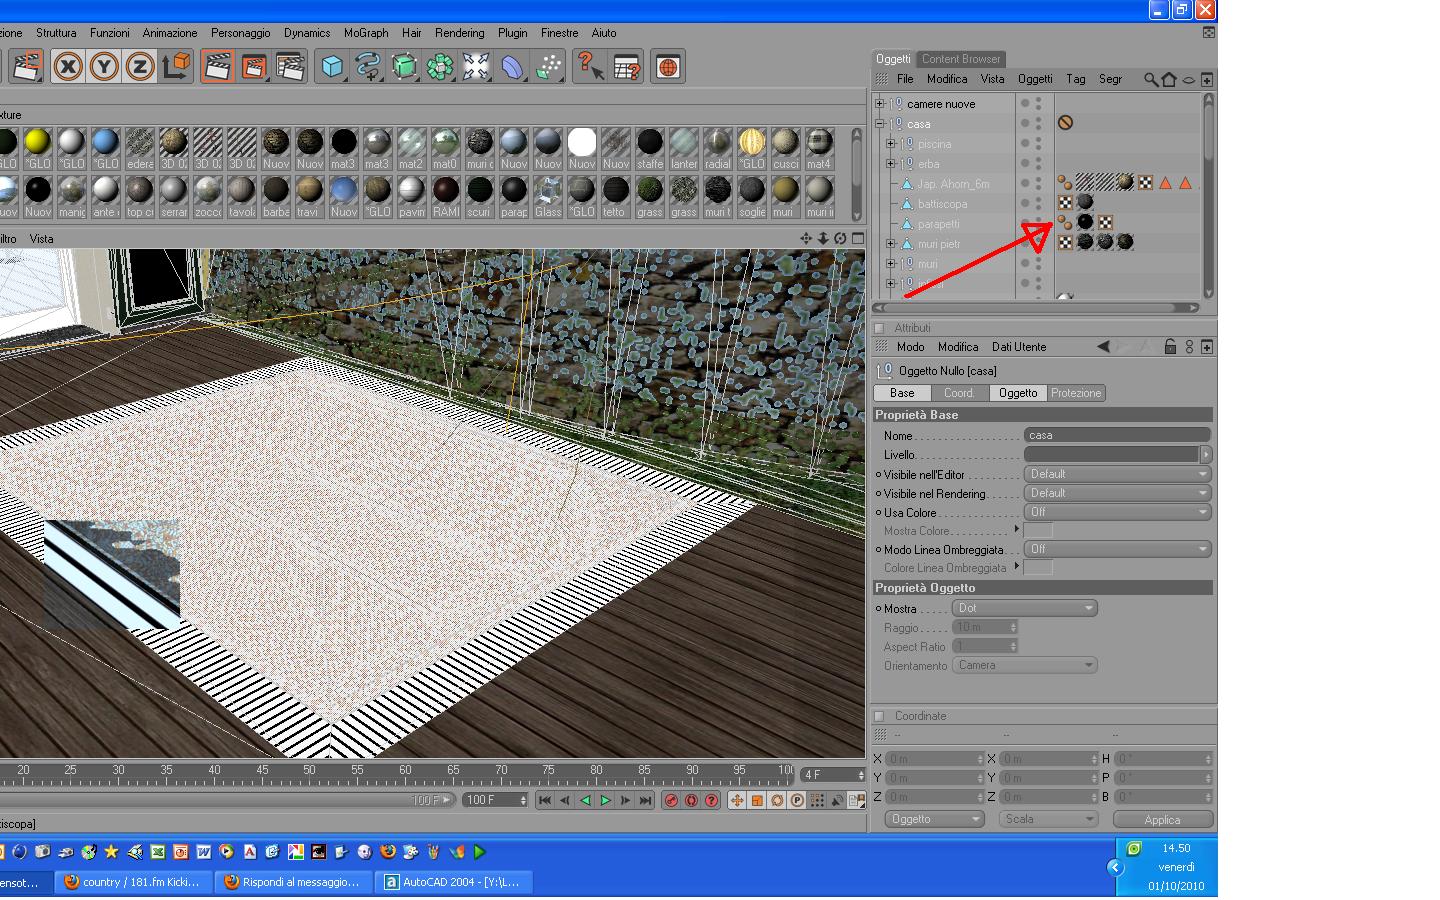Click the record keyframe button in timeline
The image size is (1440, 900).
click(x=671, y=800)
